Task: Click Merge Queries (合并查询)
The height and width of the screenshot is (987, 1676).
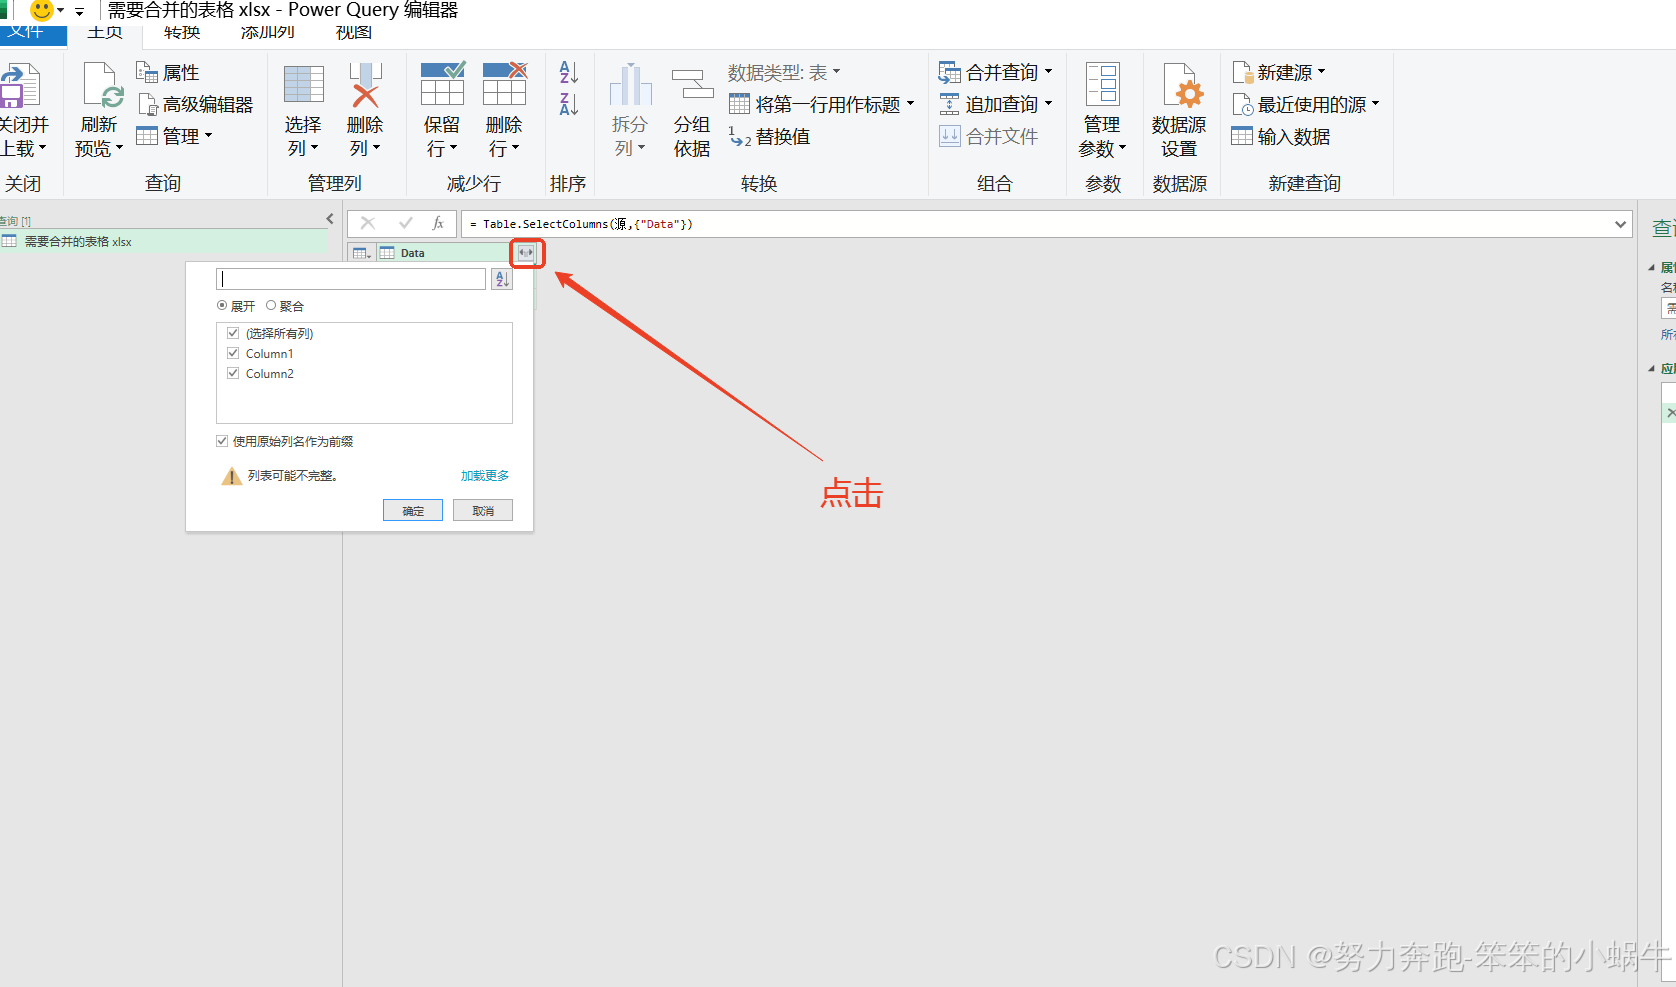Action: [x=996, y=72]
